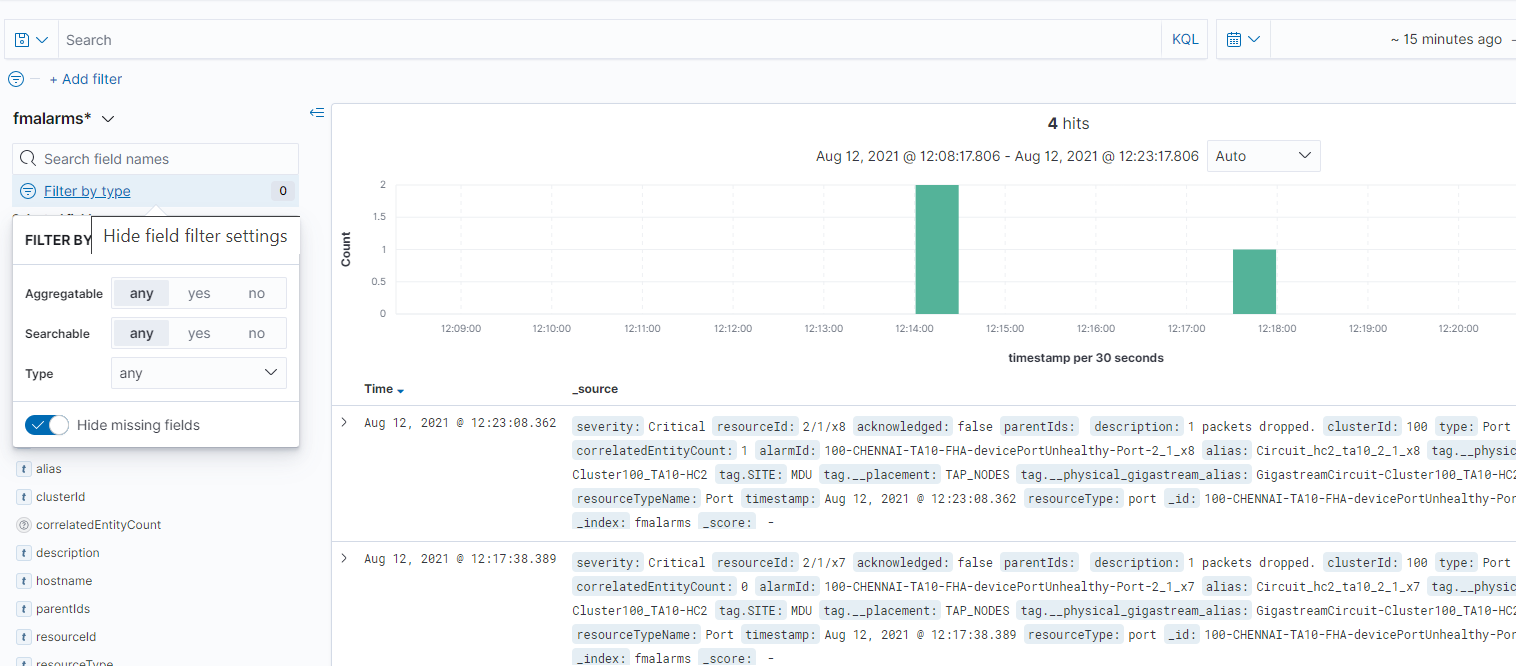This screenshot has height=666, width=1516.
Task: Click the Add filter link
Action: tap(86, 79)
